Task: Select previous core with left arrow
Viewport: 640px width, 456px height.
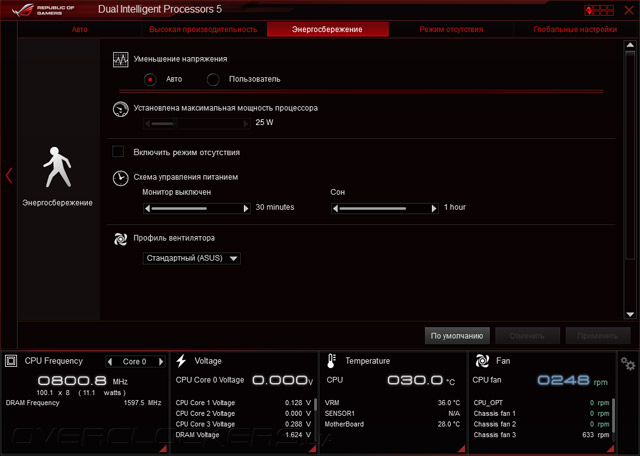Action: (110, 362)
